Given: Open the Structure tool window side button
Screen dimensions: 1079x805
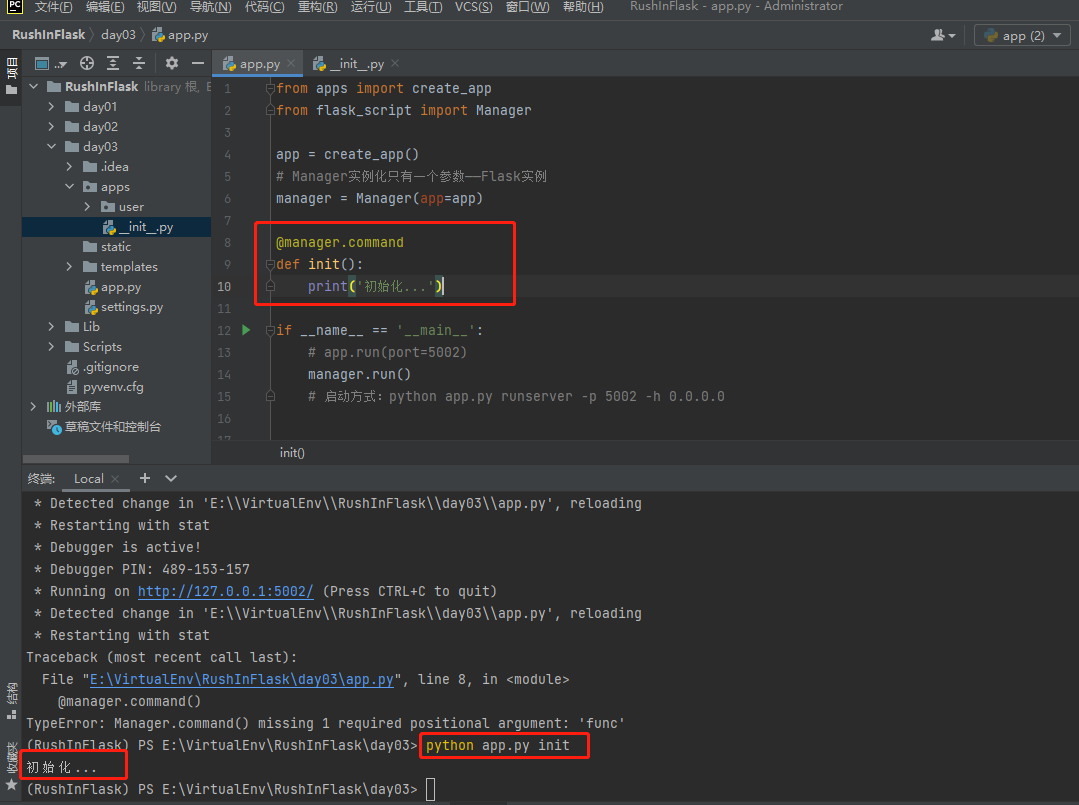Looking at the screenshot, I should [x=11, y=700].
